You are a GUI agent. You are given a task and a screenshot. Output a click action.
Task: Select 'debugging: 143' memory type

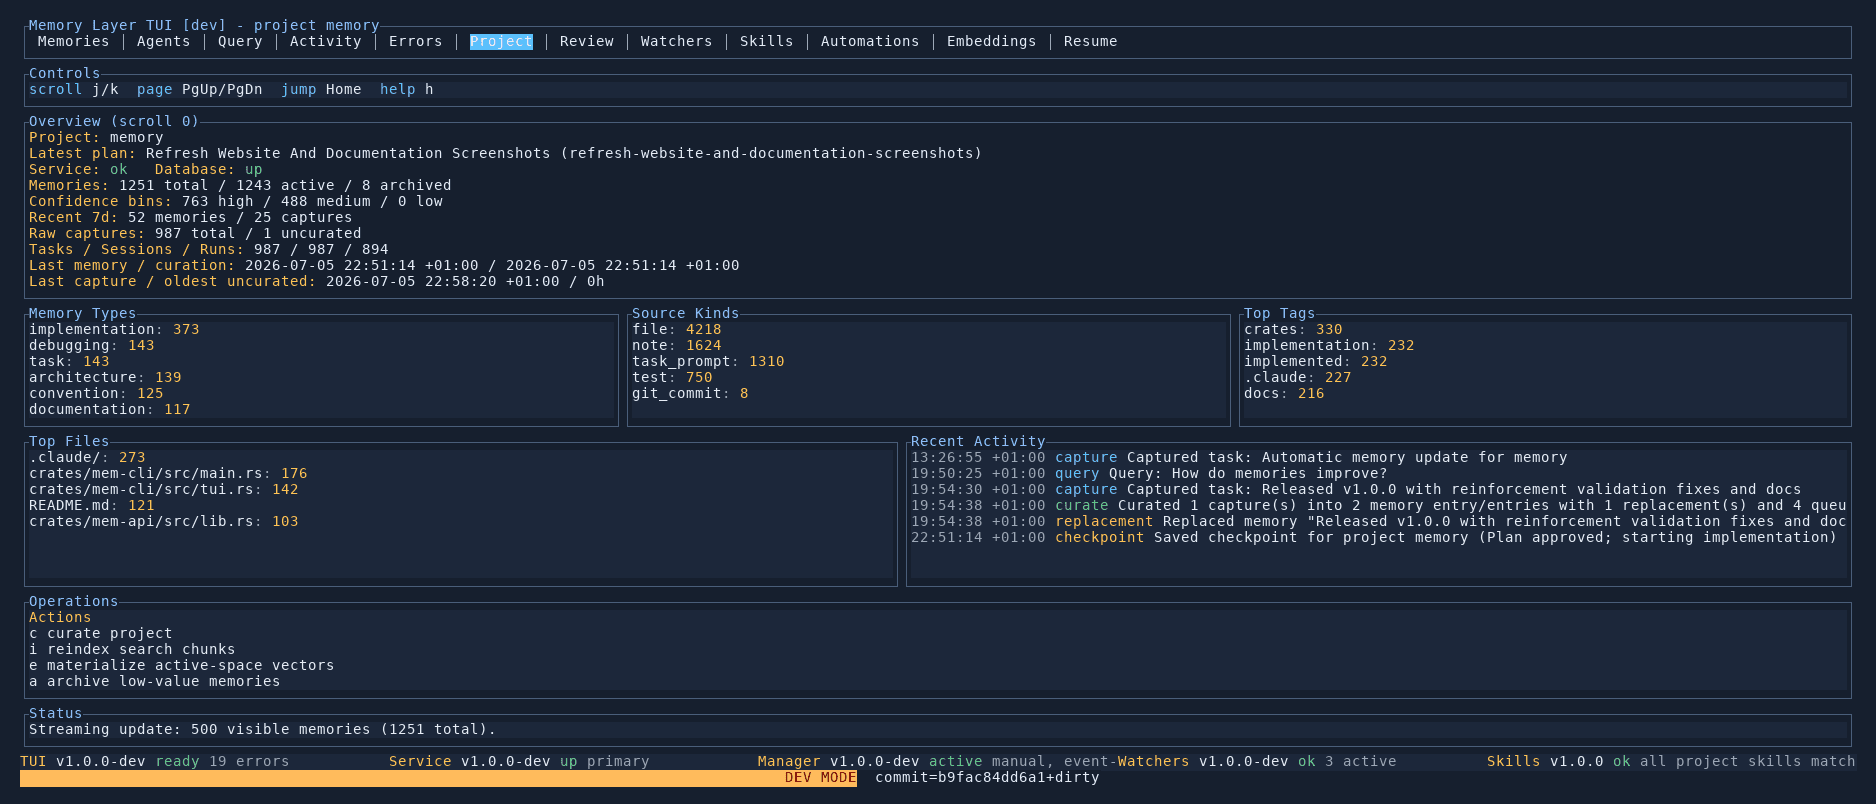pyautogui.click(x=92, y=345)
